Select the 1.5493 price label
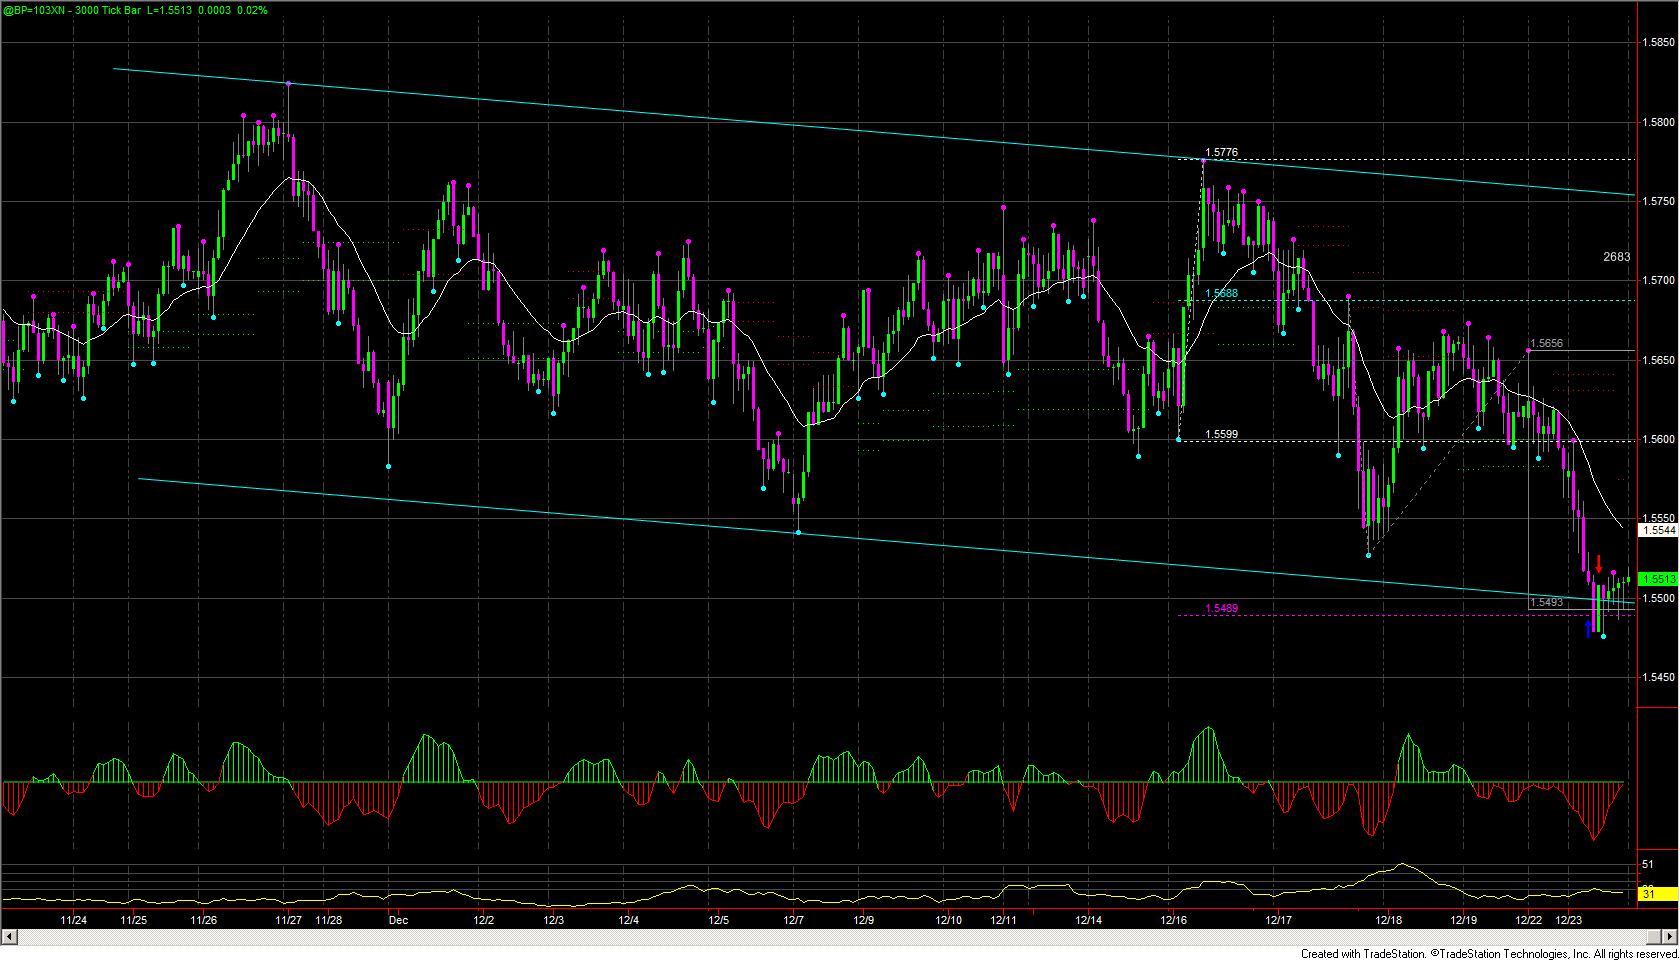This screenshot has height=960, width=1680. pyautogui.click(x=1546, y=602)
